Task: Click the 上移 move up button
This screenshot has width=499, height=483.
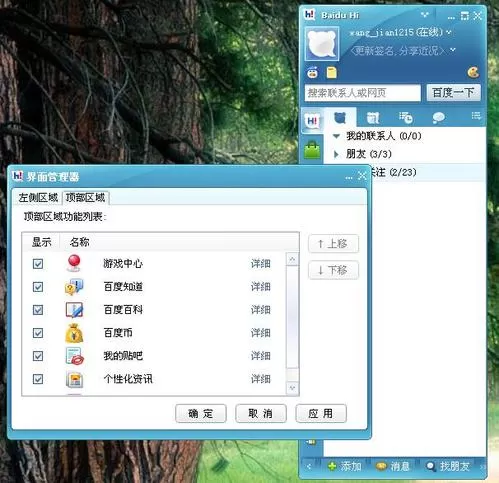Action: (x=333, y=244)
